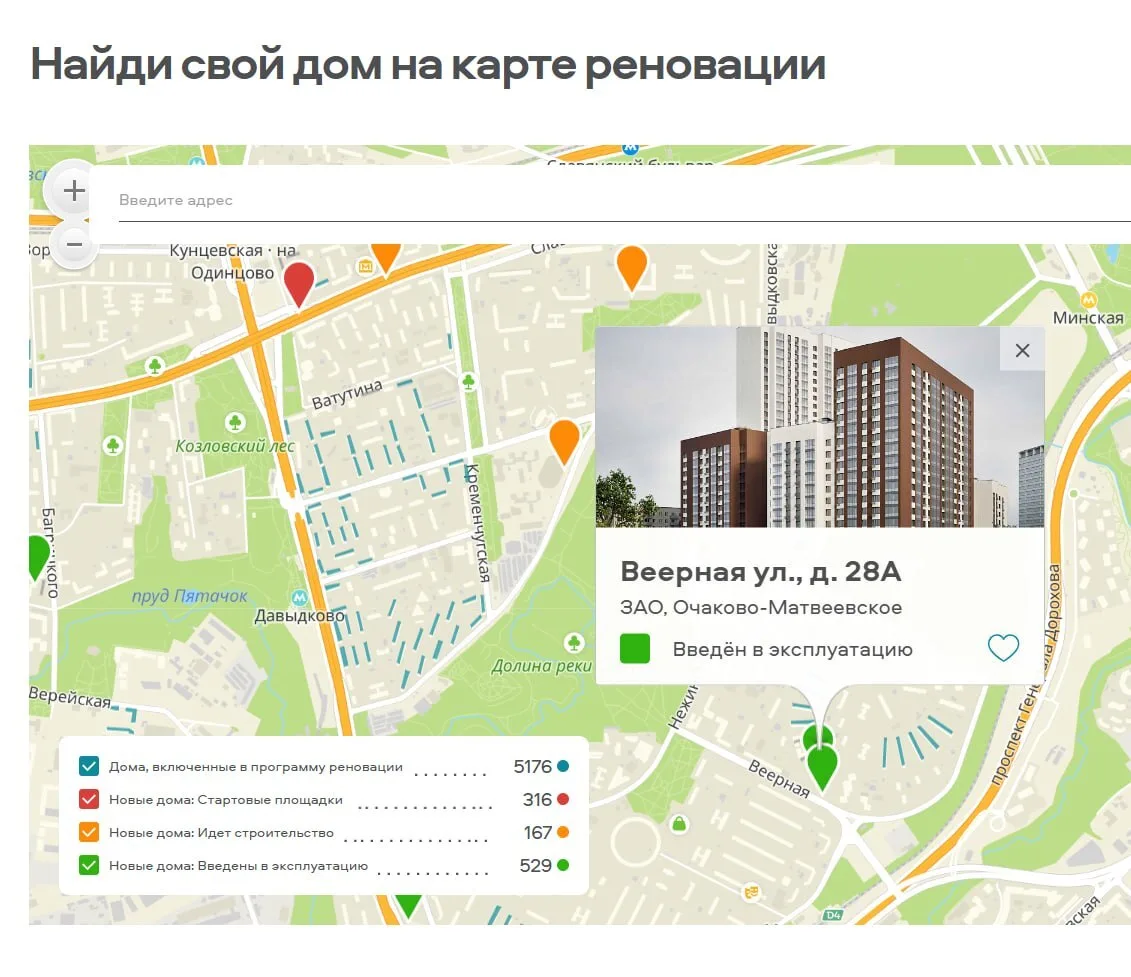
Task: Click the count '167' in legend
Action: click(x=538, y=833)
